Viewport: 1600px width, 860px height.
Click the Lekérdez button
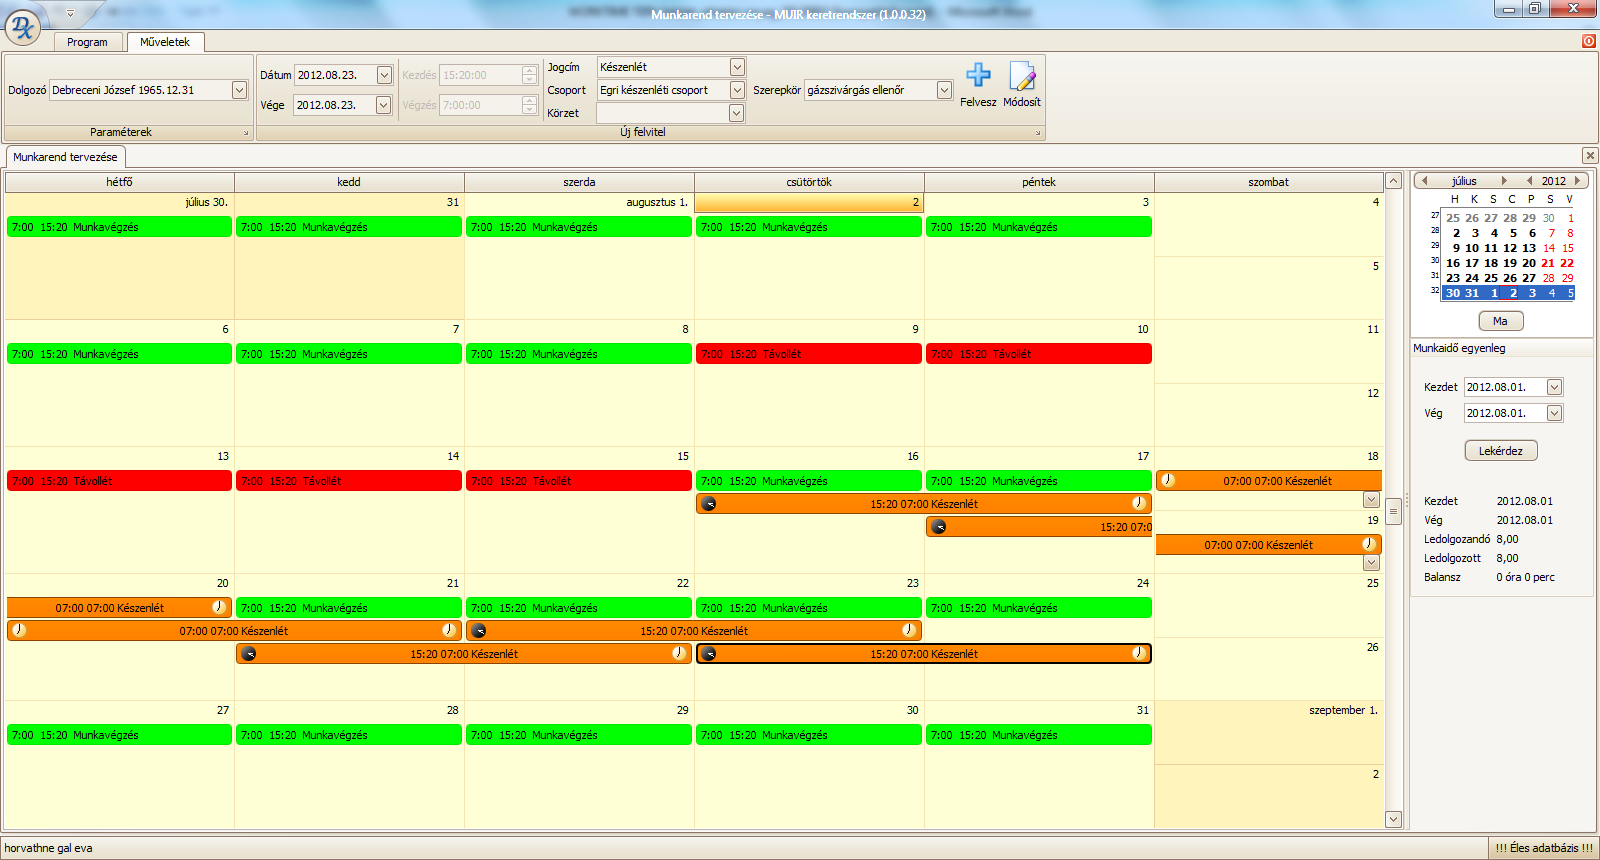[1501, 451]
